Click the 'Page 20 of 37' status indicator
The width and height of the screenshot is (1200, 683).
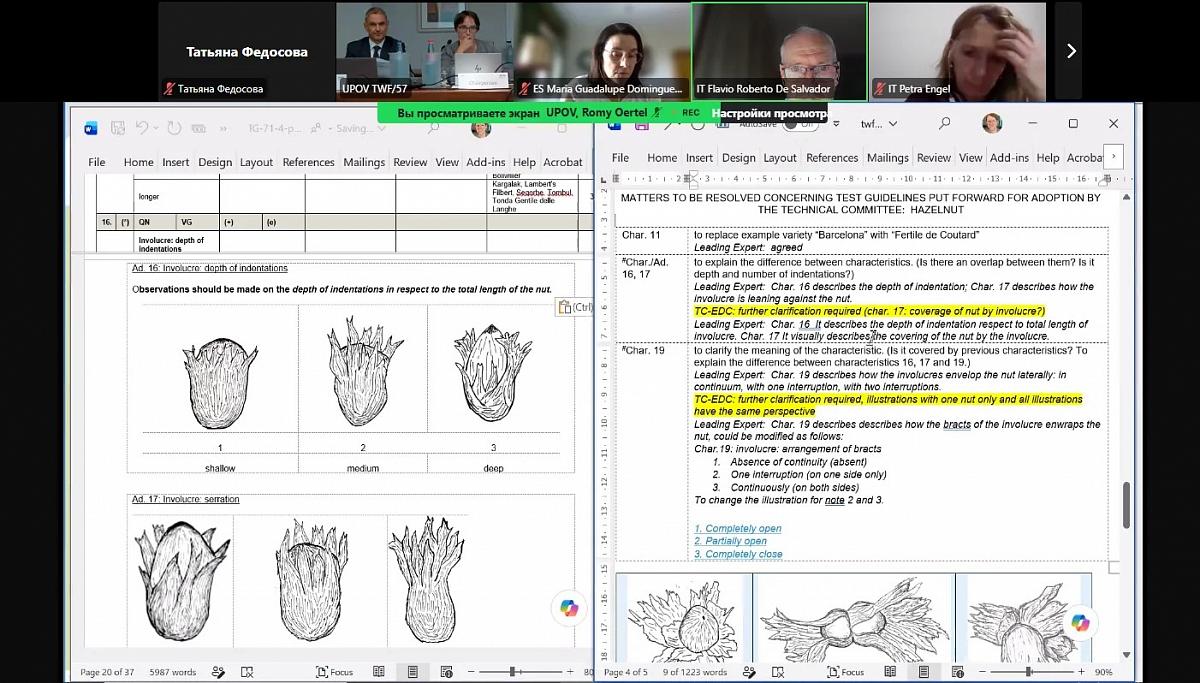pos(107,672)
